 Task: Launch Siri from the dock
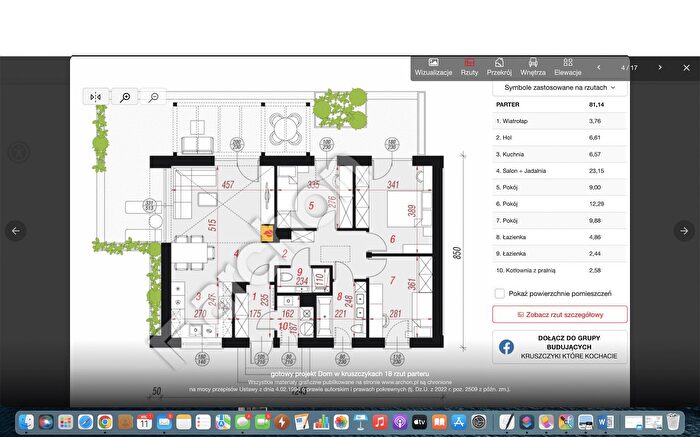point(46,421)
